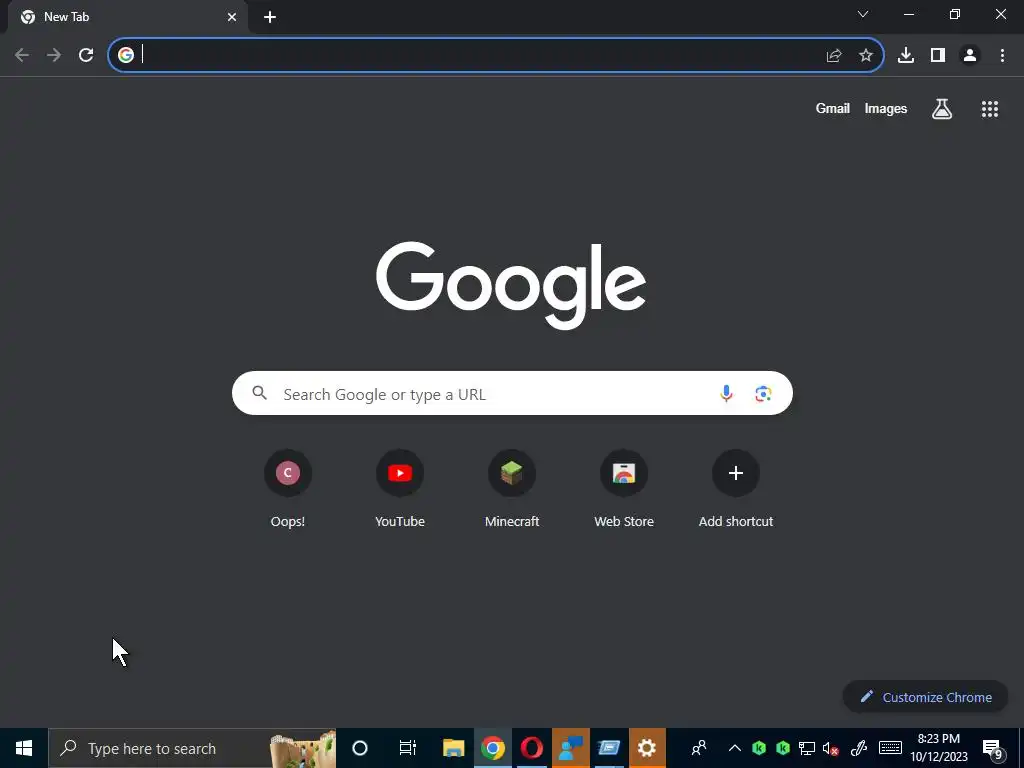Open the profile avatar icon
This screenshot has height=768, width=1024.
970,56
